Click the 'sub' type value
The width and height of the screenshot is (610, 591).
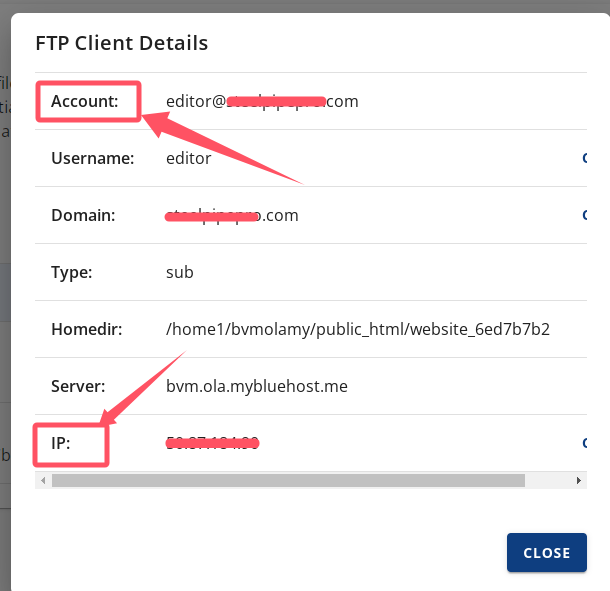(180, 272)
